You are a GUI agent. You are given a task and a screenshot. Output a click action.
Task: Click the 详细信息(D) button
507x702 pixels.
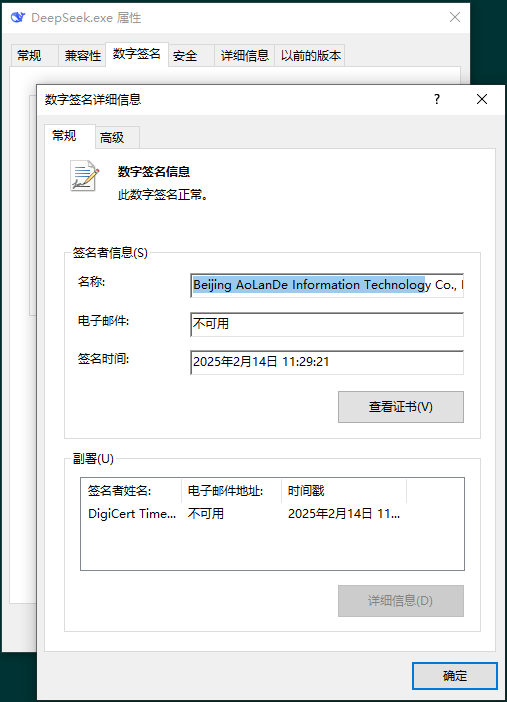[401, 601]
